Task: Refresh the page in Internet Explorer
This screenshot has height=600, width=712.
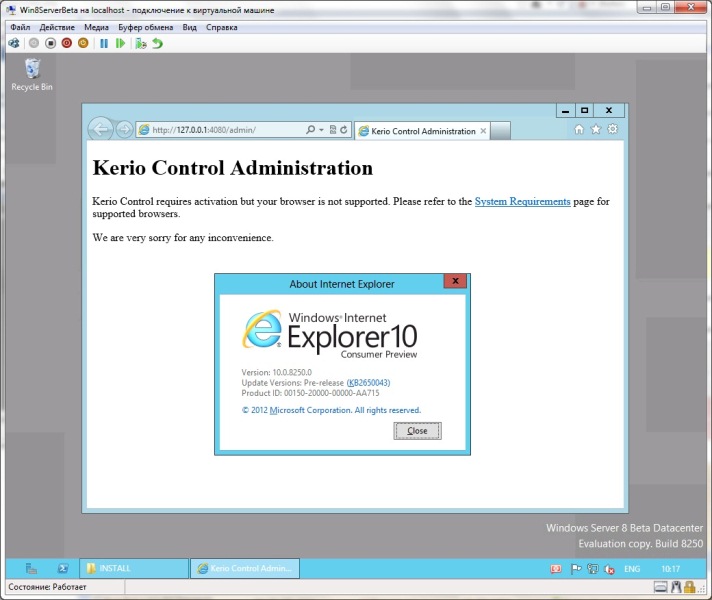Action: tap(345, 130)
